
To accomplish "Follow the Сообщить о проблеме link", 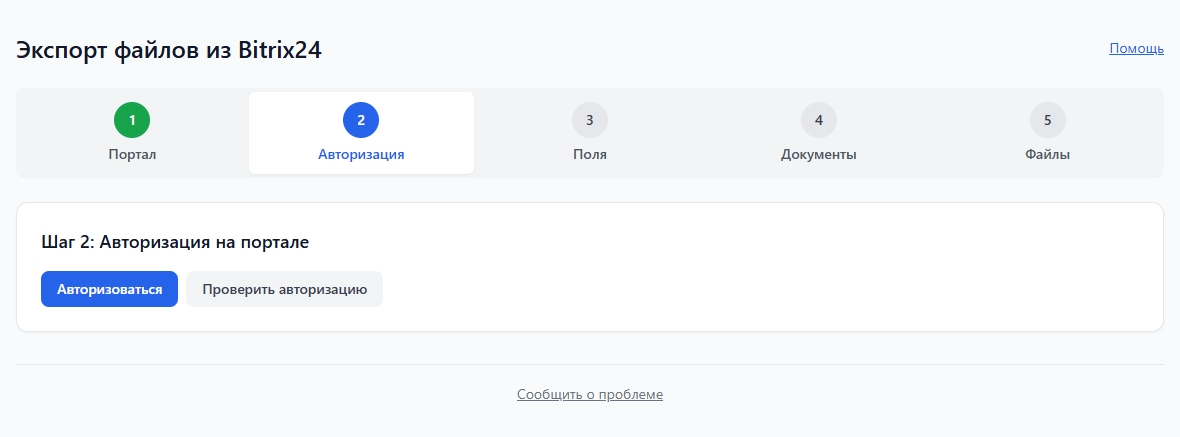I will [x=590, y=394].
